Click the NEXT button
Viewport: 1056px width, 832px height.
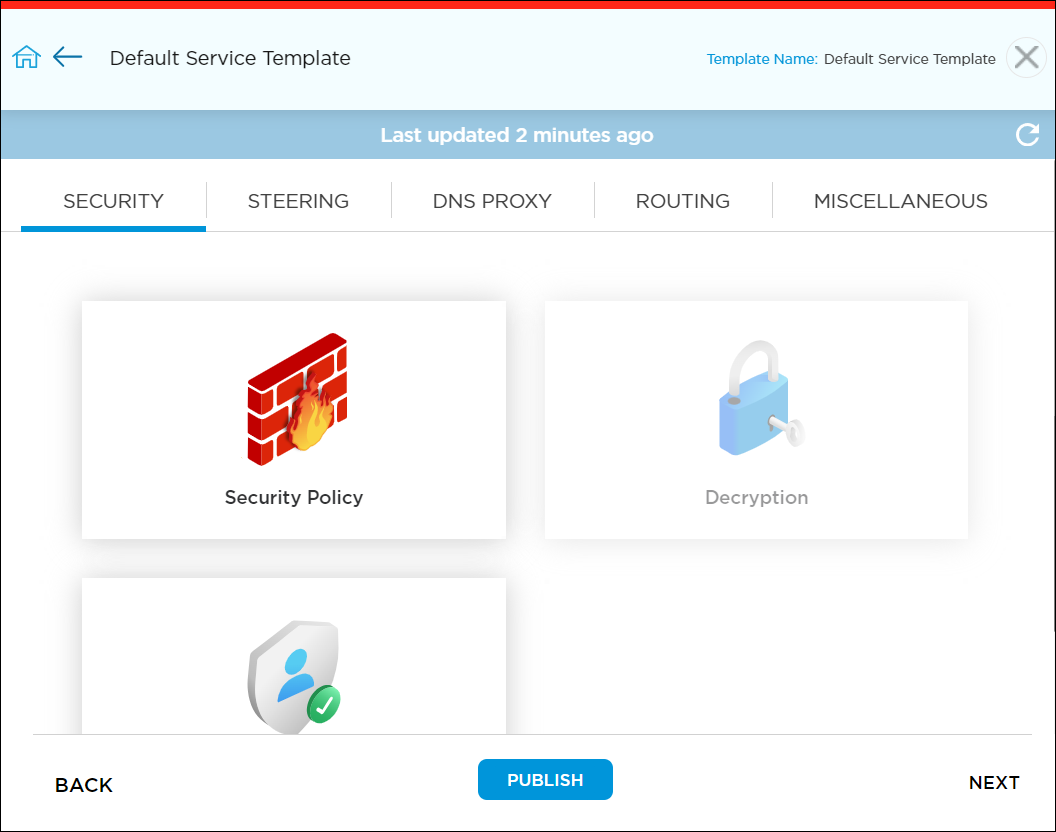(x=994, y=783)
